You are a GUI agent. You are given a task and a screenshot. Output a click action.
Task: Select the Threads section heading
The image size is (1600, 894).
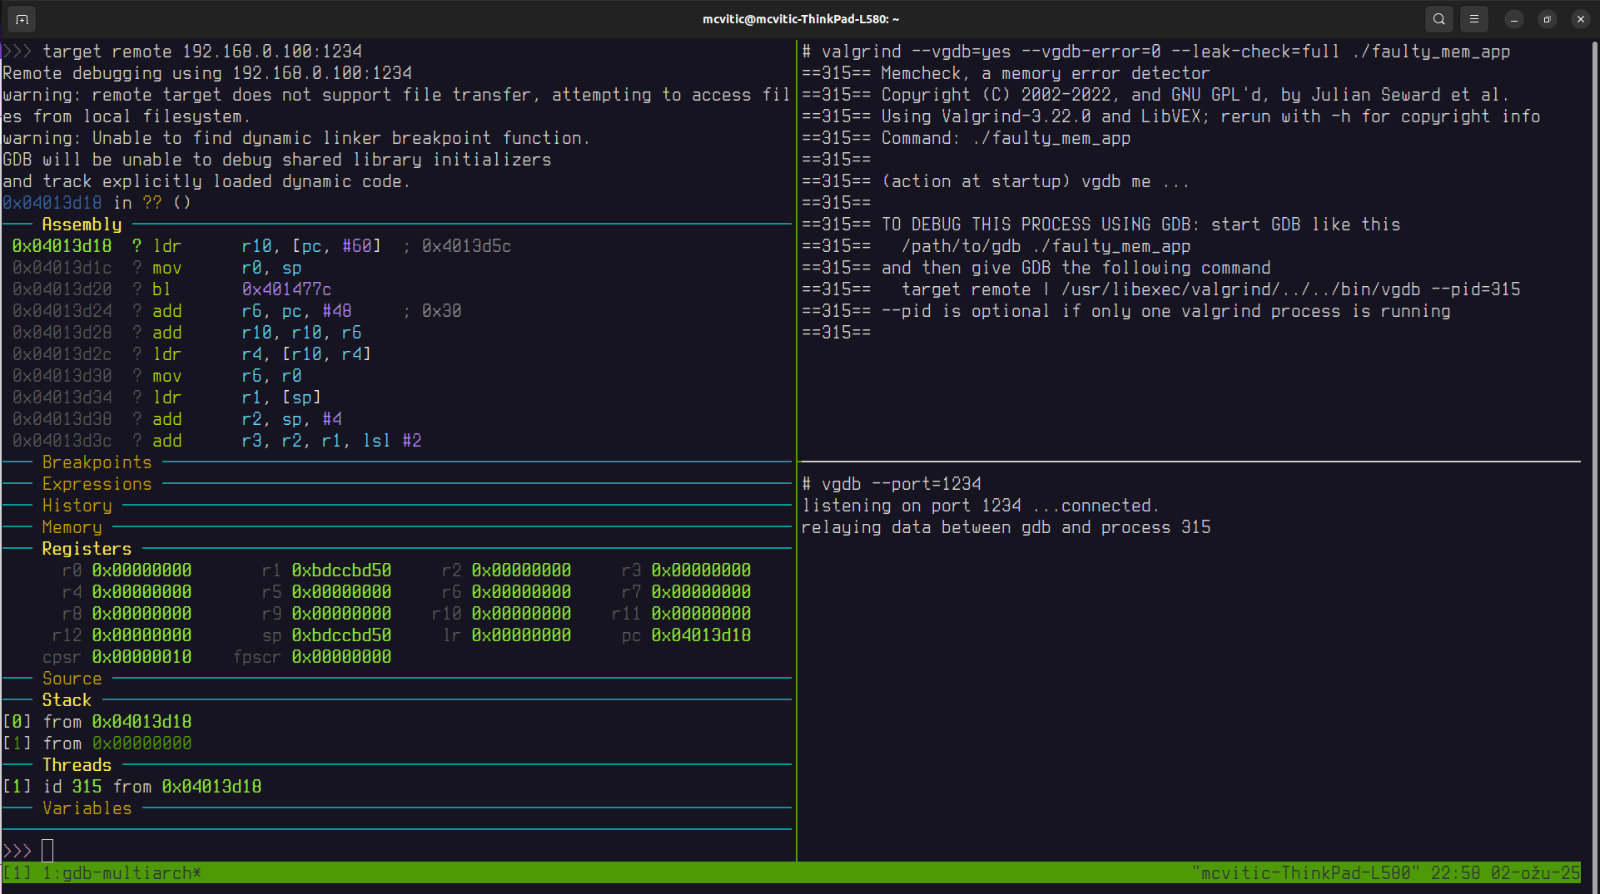[x=76, y=765]
